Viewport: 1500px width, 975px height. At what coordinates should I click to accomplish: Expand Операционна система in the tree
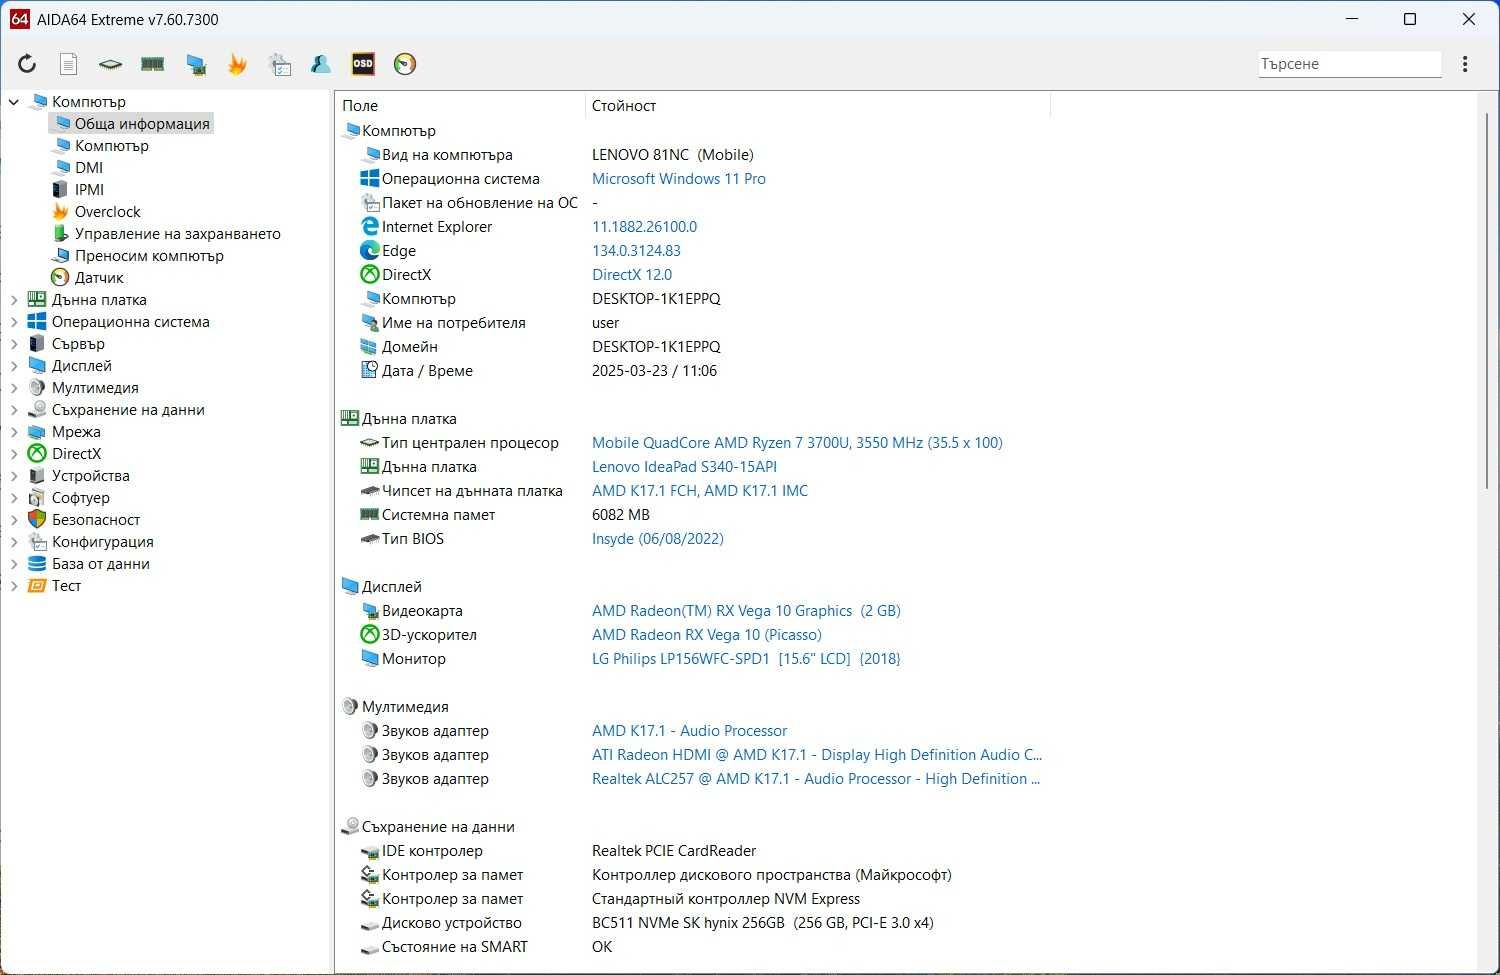tap(14, 322)
